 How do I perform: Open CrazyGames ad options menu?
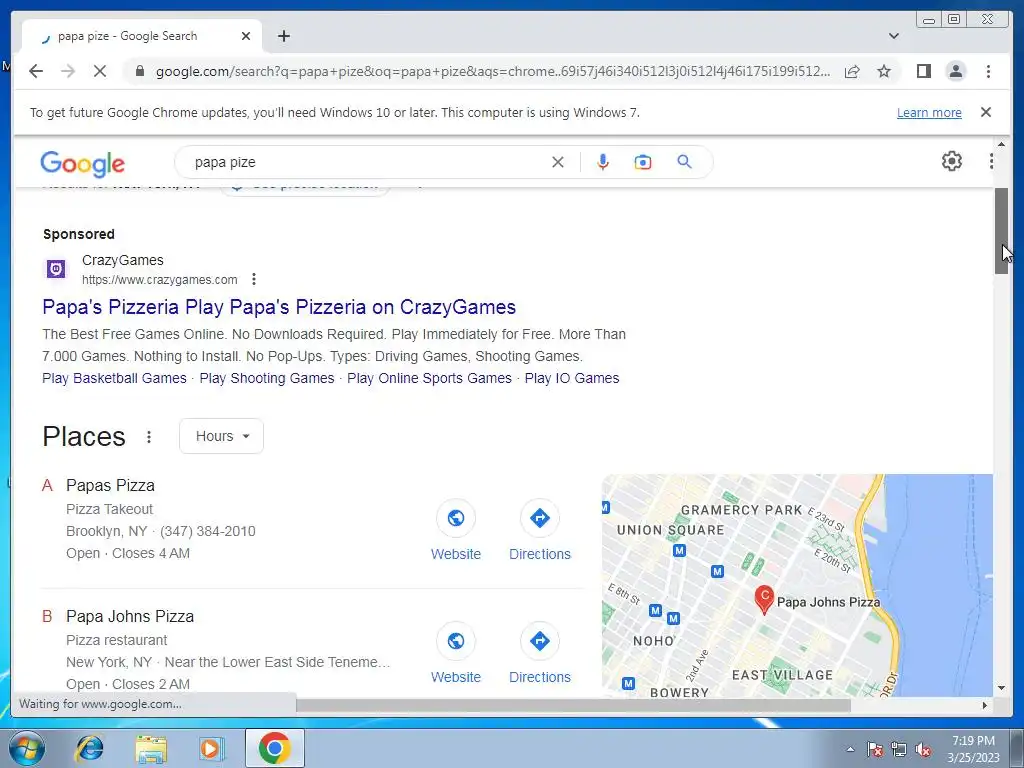[254, 280]
